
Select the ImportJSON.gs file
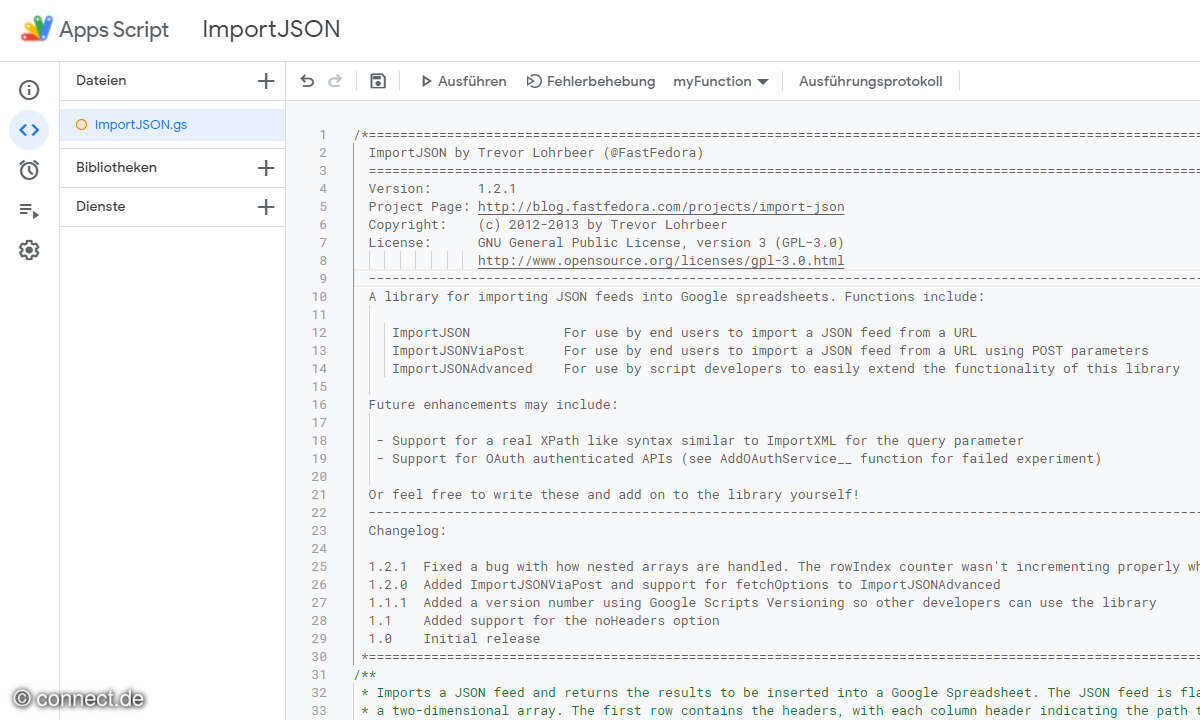point(172,125)
